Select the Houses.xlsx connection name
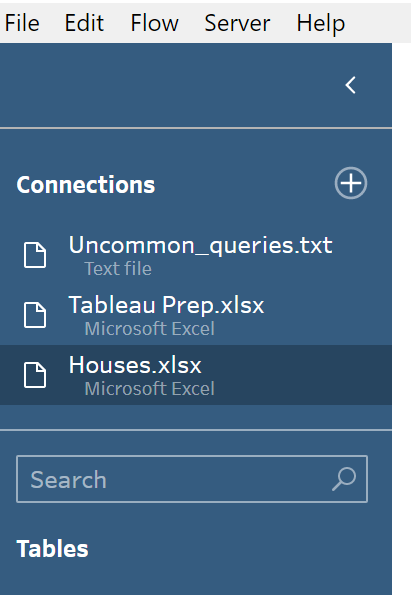 click(135, 365)
